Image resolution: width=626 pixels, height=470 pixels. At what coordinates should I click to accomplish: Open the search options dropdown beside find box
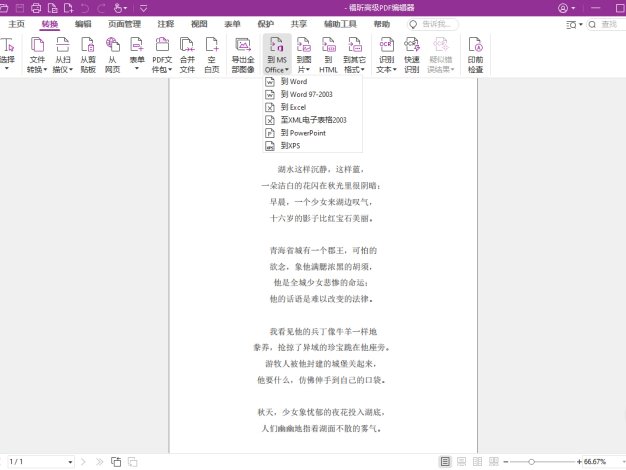[574, 24]
